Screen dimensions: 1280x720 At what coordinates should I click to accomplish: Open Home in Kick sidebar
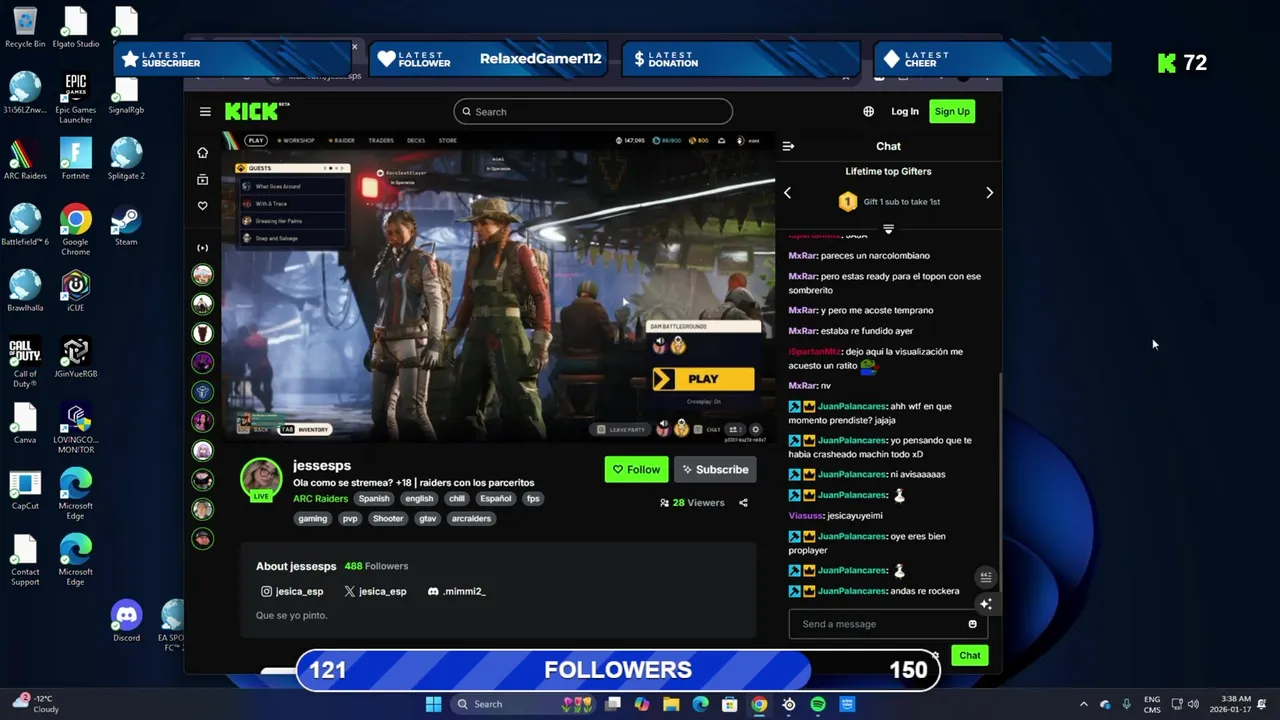coord(203,153)
